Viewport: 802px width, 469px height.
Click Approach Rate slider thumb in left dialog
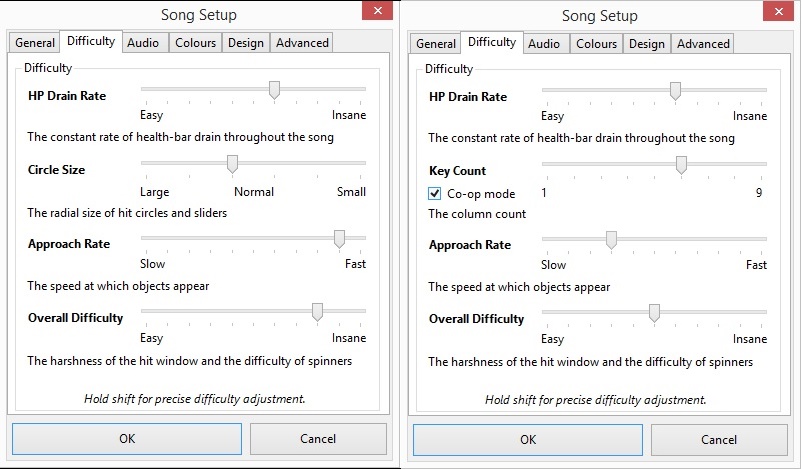click(339, 238)
